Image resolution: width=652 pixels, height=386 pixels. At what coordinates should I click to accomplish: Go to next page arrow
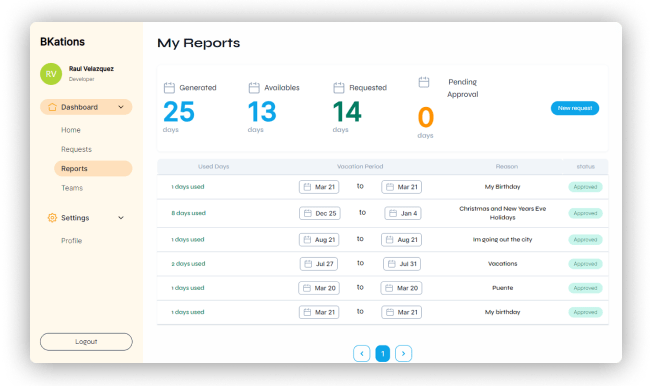[x=403, y=354]
